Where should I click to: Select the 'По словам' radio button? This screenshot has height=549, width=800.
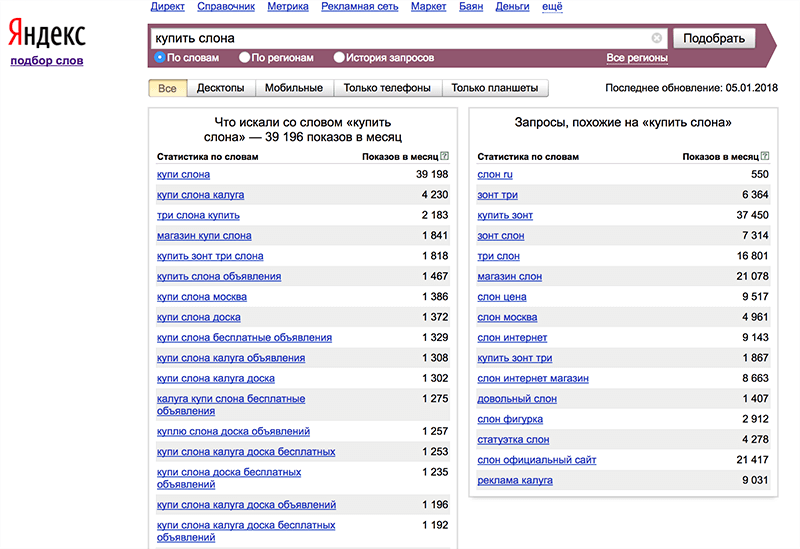(x=160, y=58)
